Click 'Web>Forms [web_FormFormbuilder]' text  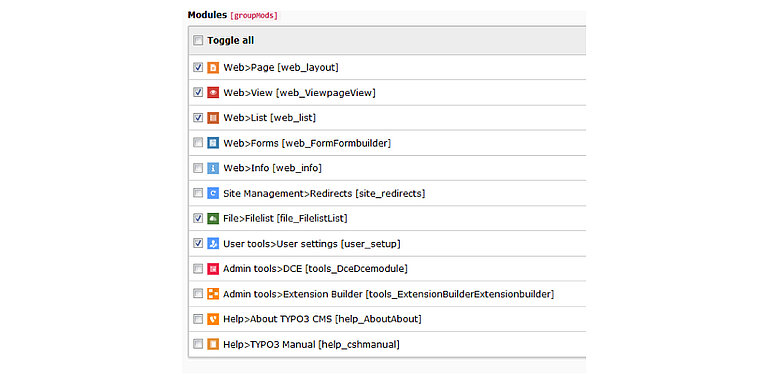(307, 143)
